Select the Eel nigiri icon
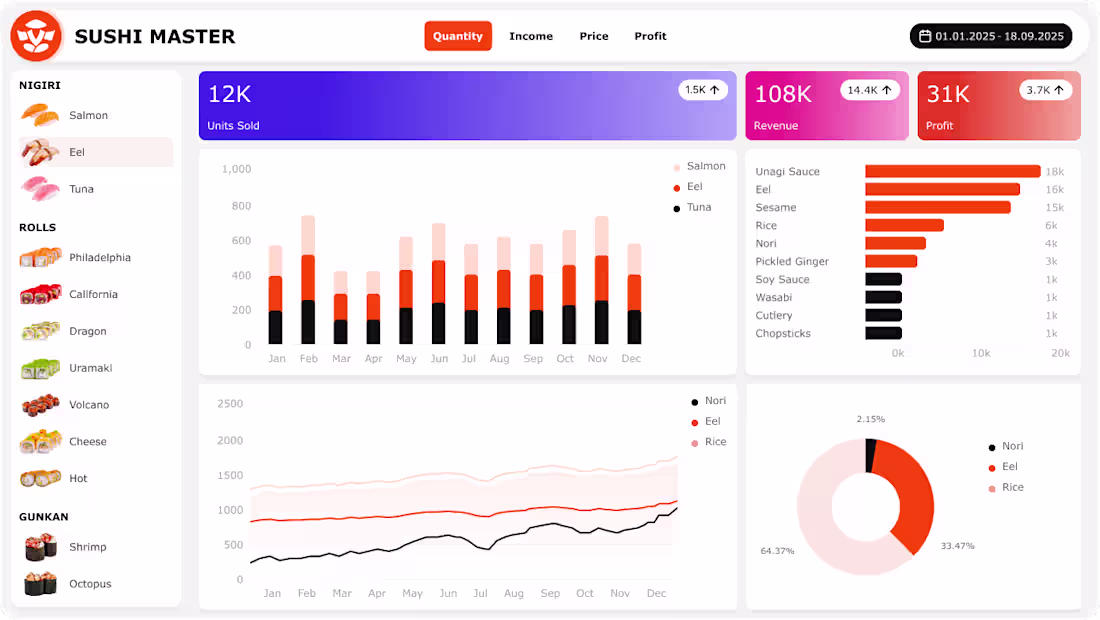The width and height of the screenshot is (1100, 620). point(39,152)
